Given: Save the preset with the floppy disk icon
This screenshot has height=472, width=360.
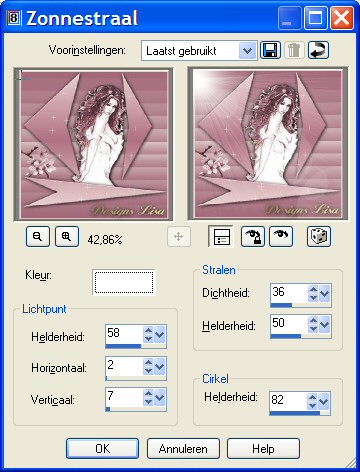Looking at the screenshot, I should pos(270,50).
